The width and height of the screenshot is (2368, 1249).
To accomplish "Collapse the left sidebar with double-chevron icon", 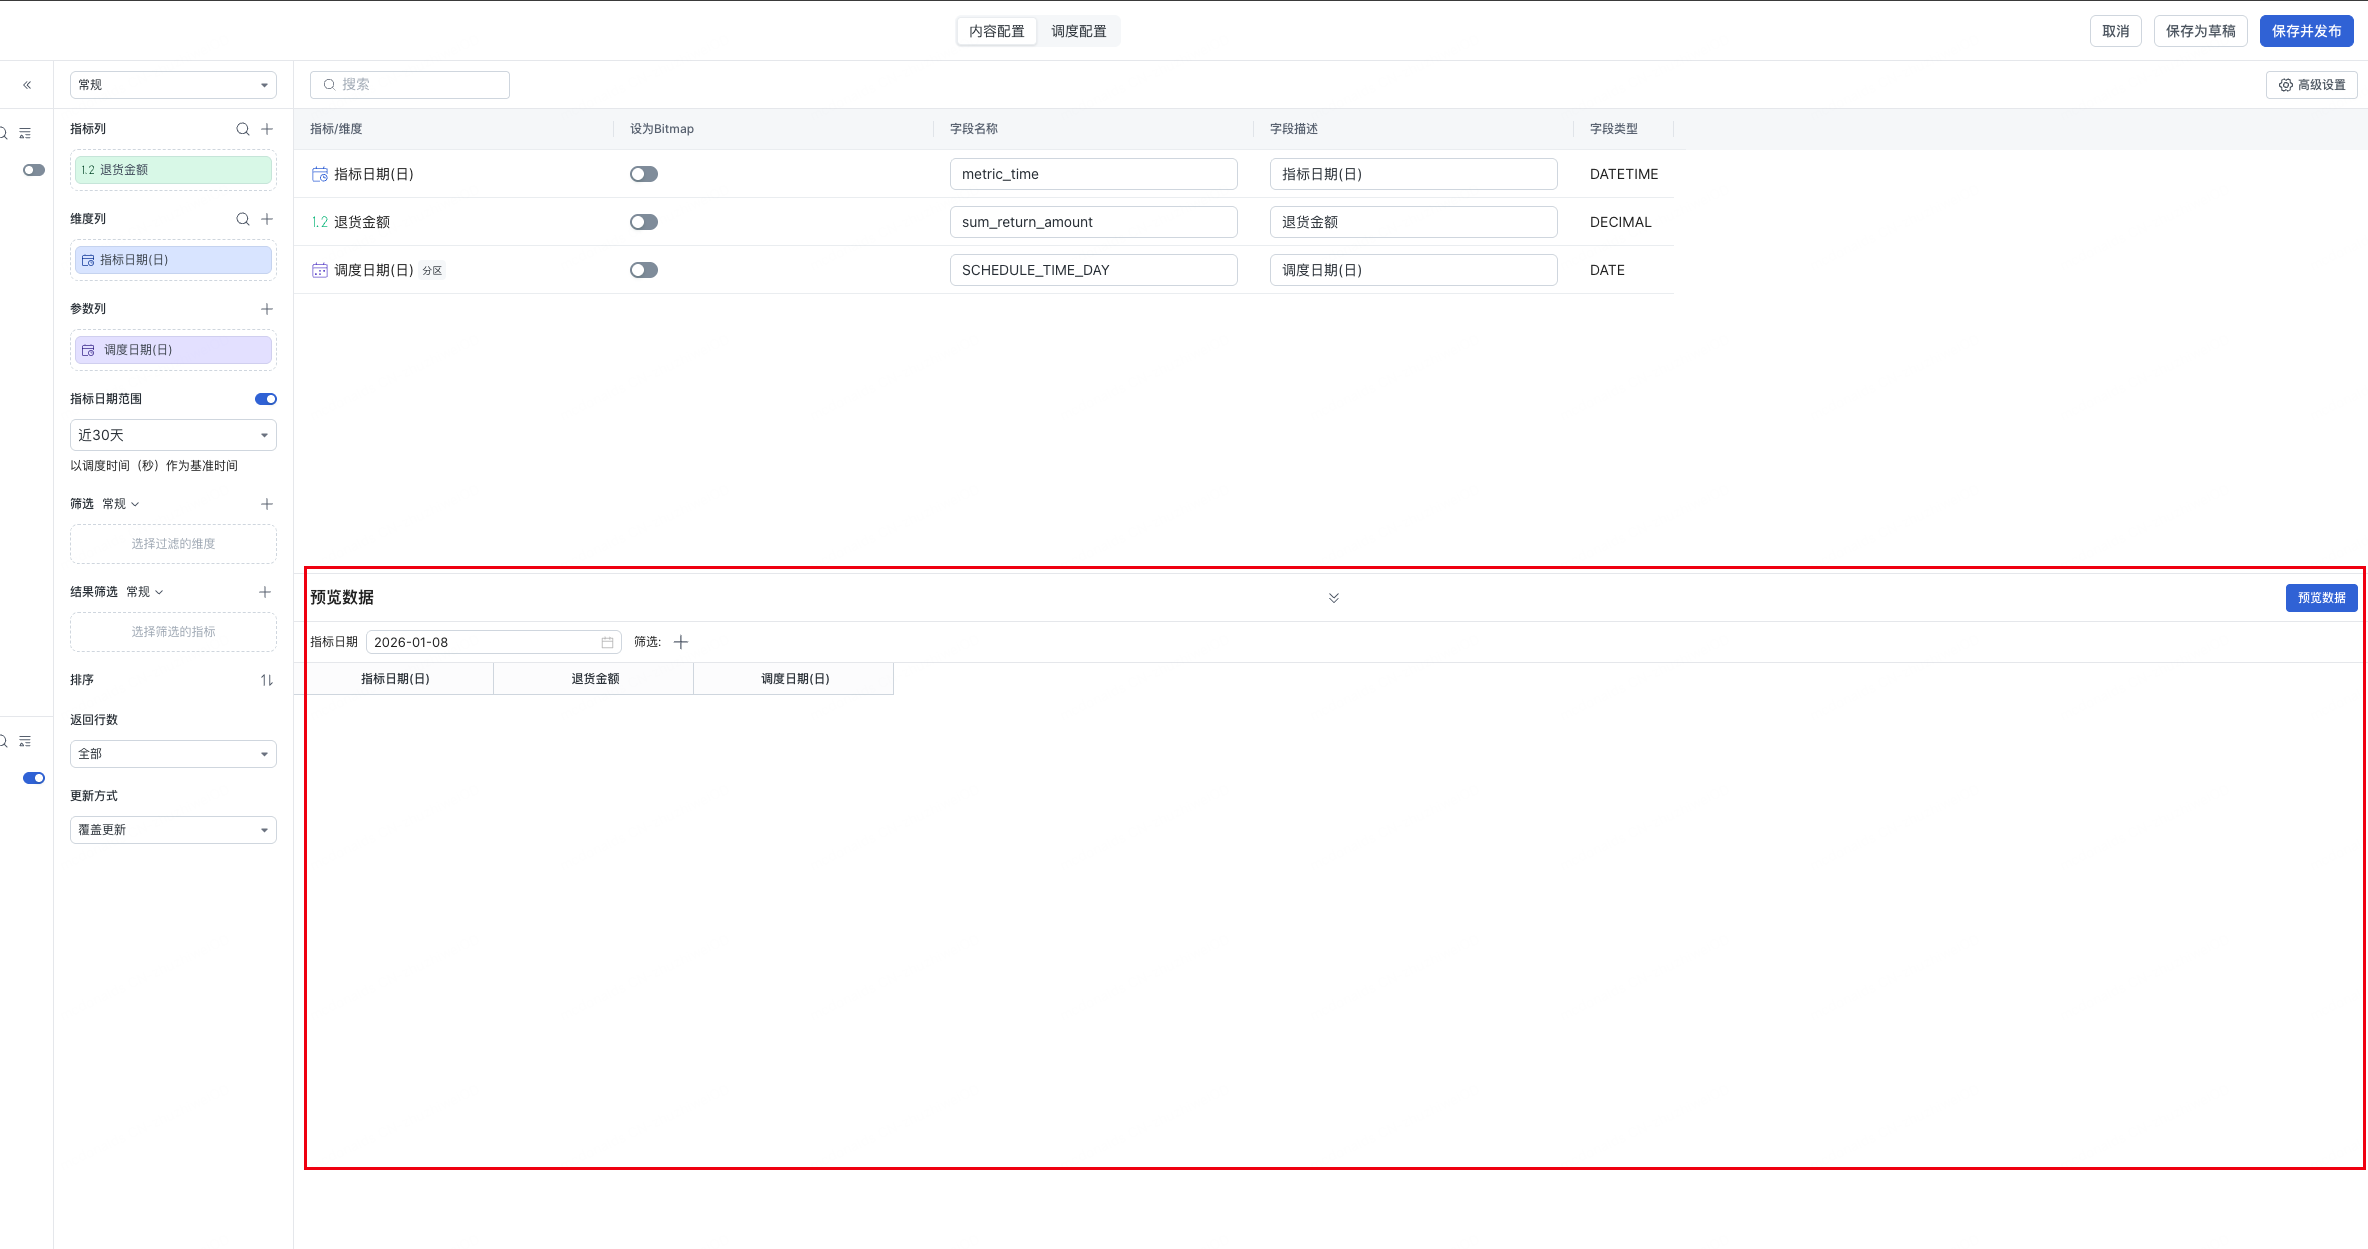I will (27, 85).
